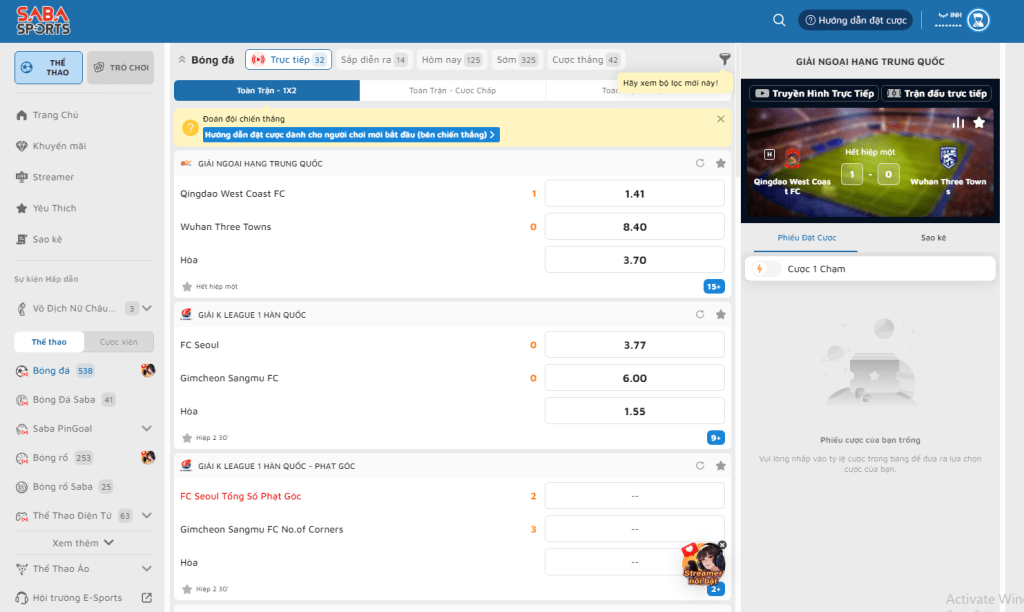Image resolution: width=1024 pixels, height=612 pixels.
Task: Expand Thể Thao Ảo submenu
Action: [x=147, y=569]
